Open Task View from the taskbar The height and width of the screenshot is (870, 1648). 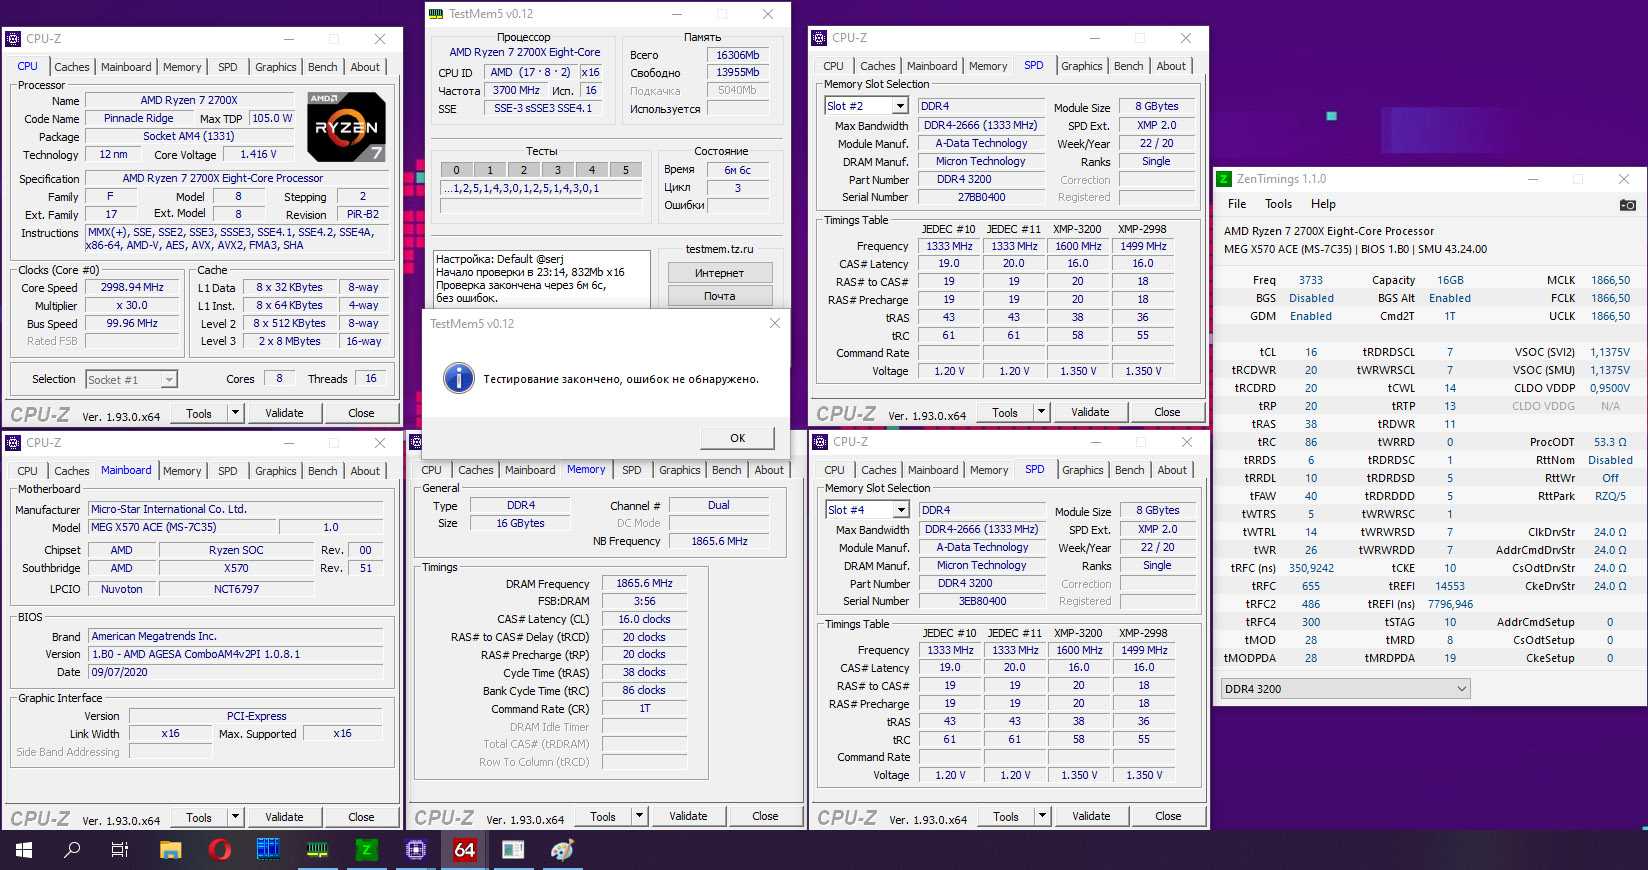[120, 850]
